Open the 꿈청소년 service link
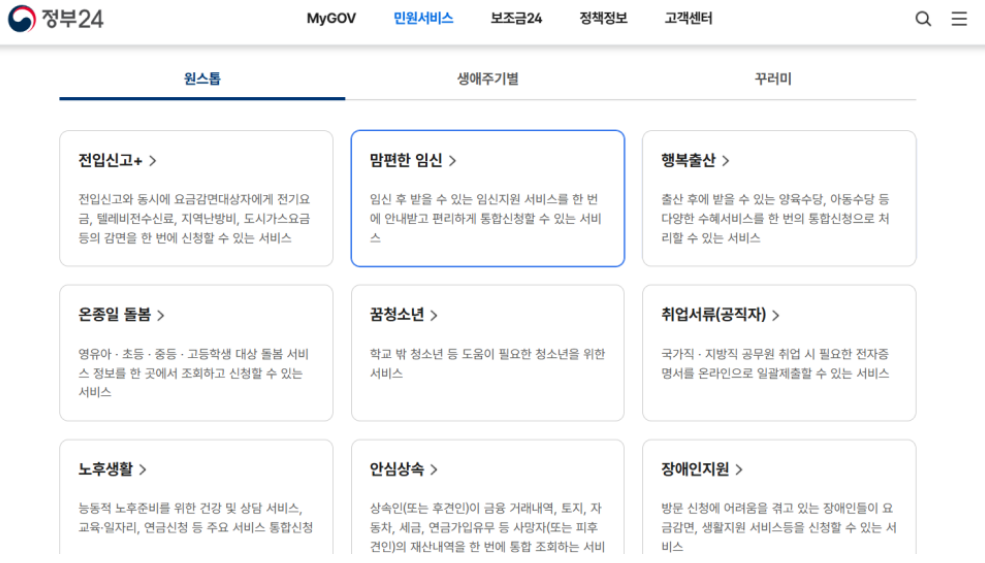 pyautogui.click(x=403, y=315)
